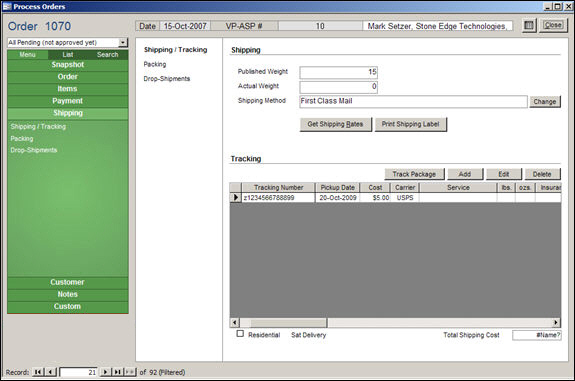The image size is (575, 381).
Task: Click the grid view icon beside Close
Action: coord(529,25)
